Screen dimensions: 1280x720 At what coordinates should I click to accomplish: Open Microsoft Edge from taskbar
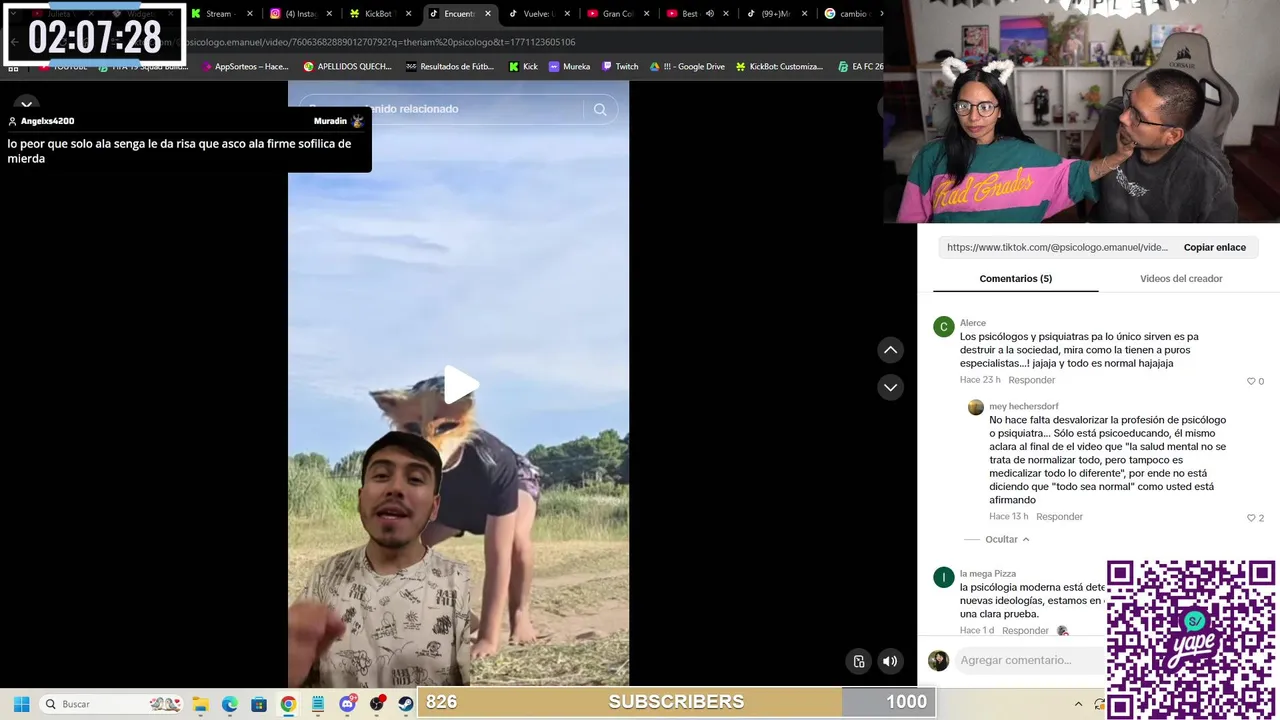point(229,704)
